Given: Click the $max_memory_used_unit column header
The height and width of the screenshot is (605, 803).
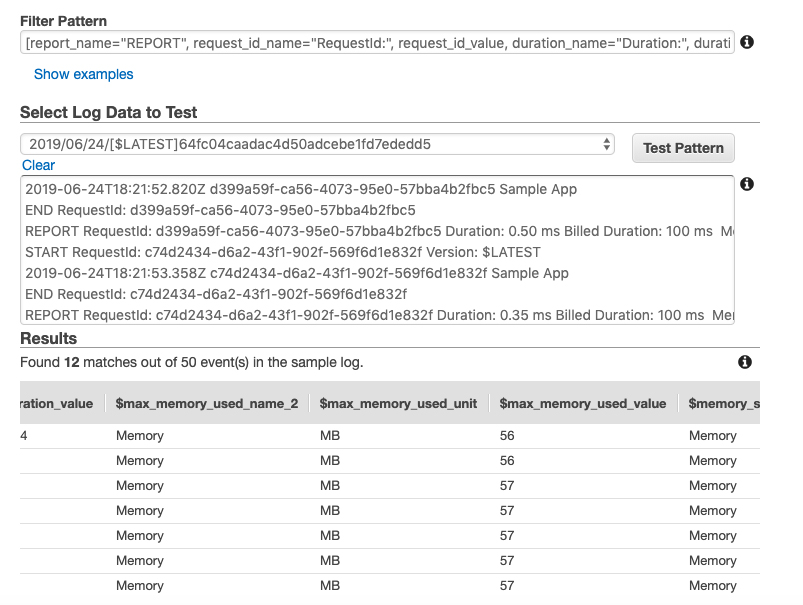Looking at the screenshot, I should tap(398, 404).
